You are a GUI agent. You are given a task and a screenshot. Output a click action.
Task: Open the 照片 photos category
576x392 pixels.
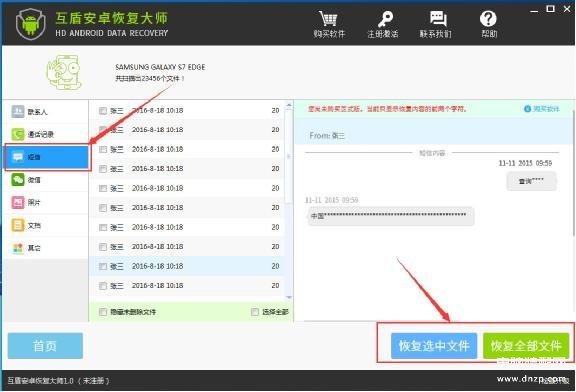coord(46,202)
